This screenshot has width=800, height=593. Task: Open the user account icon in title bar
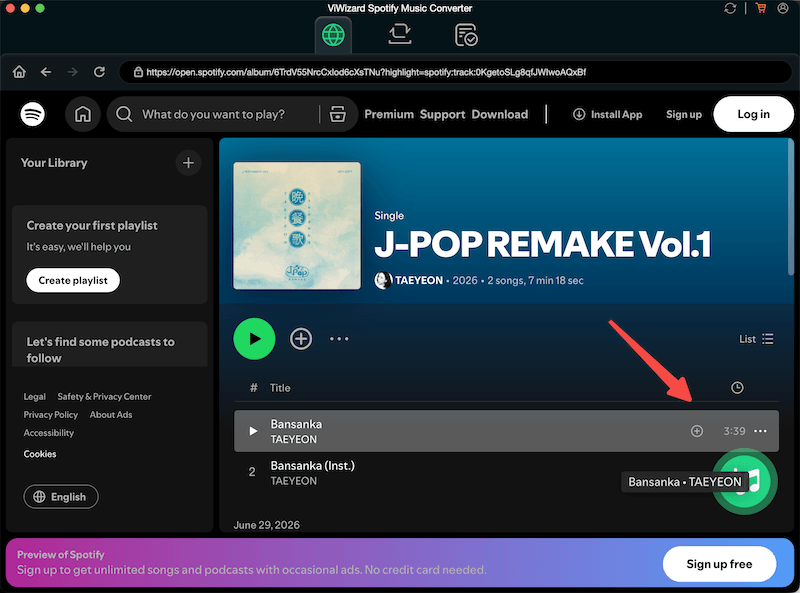tap(783, 8)
